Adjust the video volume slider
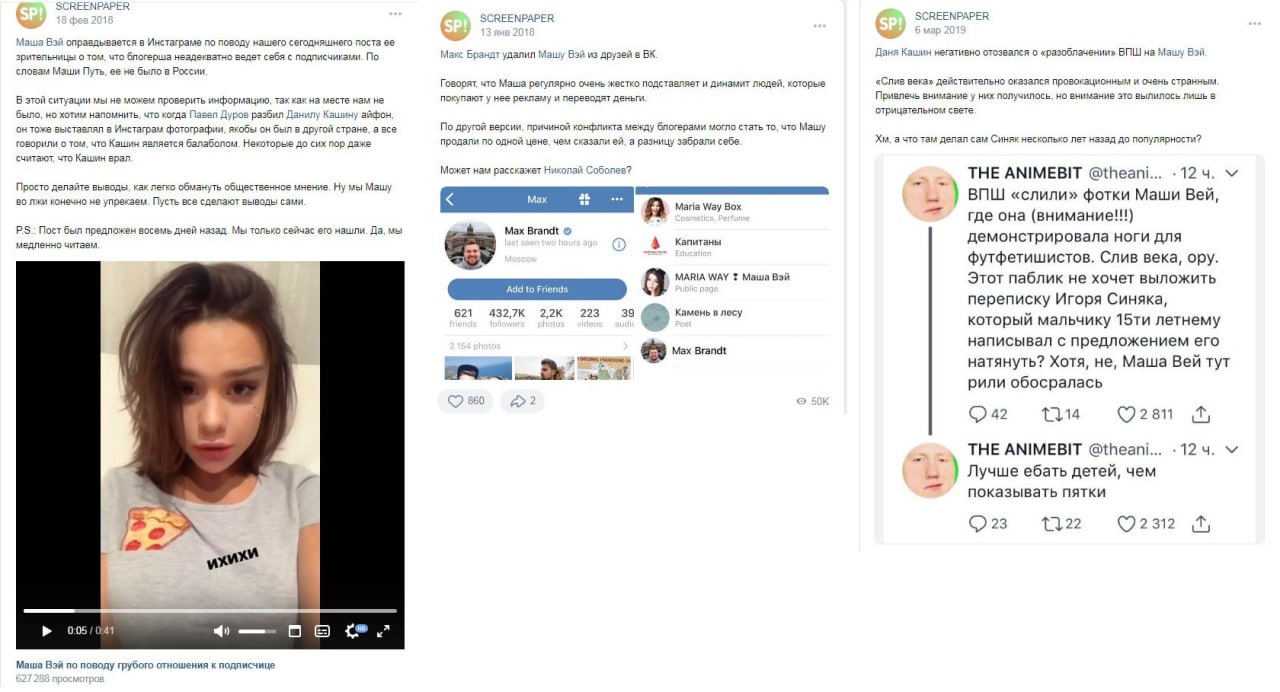1280x692 pixels. pyautogui.click(x=257, y=631)
